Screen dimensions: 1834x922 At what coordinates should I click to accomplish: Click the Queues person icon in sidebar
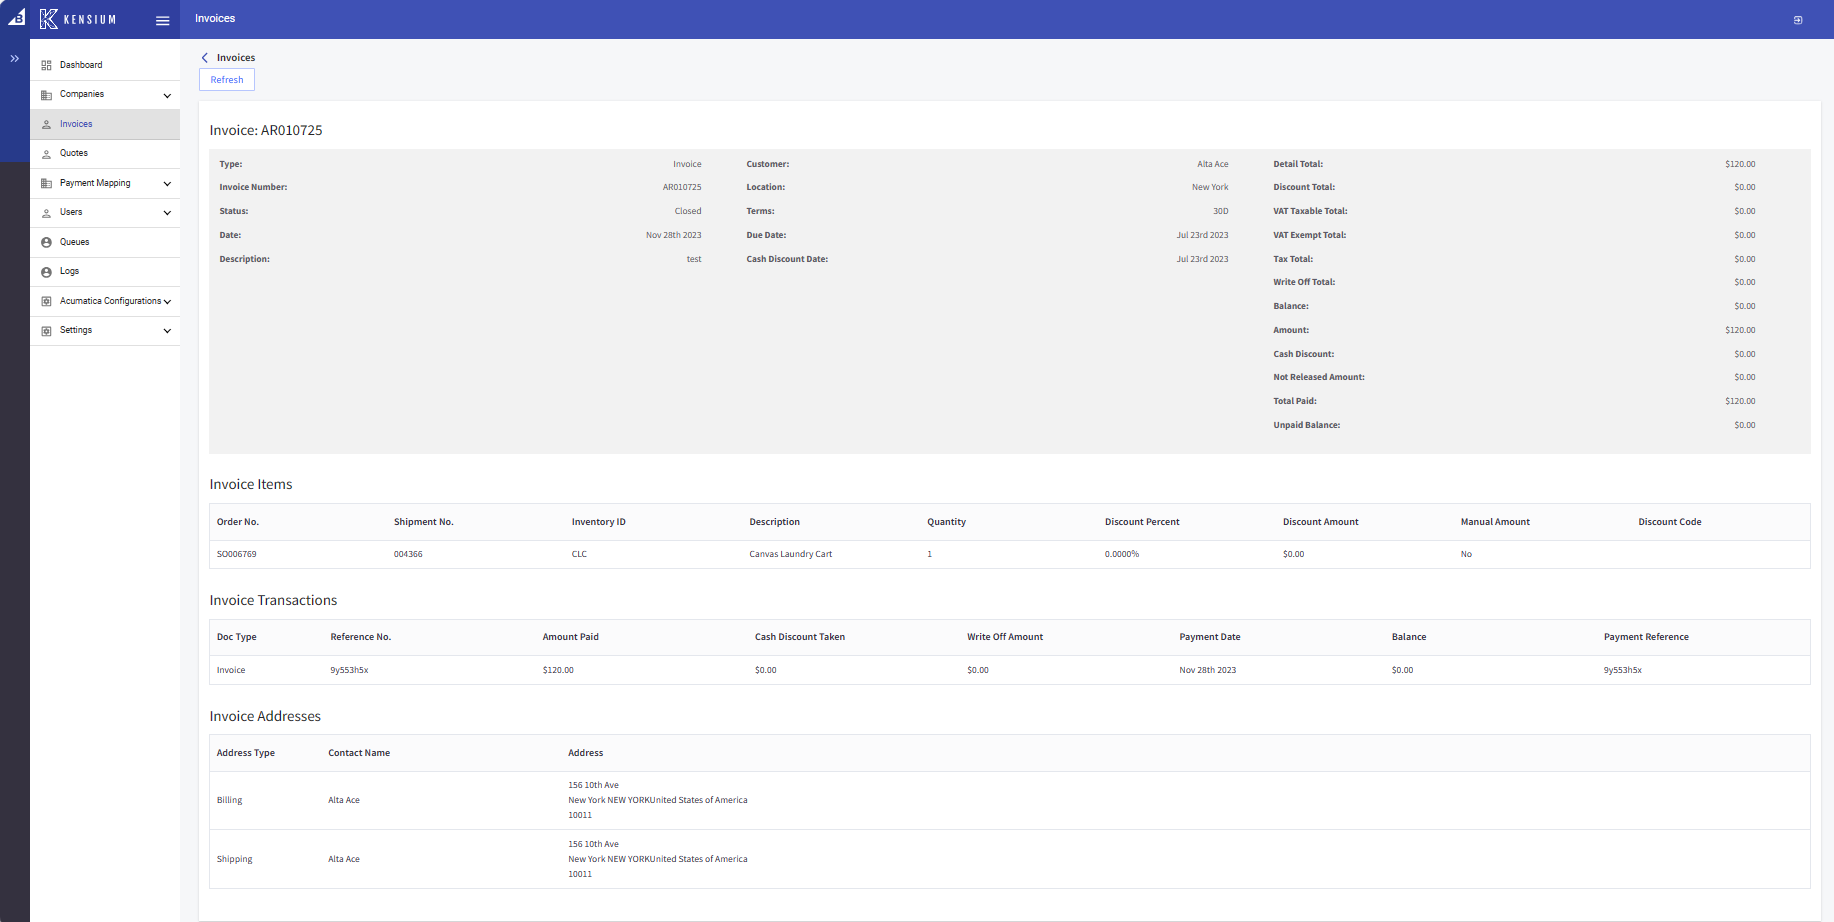pos(46,241)
